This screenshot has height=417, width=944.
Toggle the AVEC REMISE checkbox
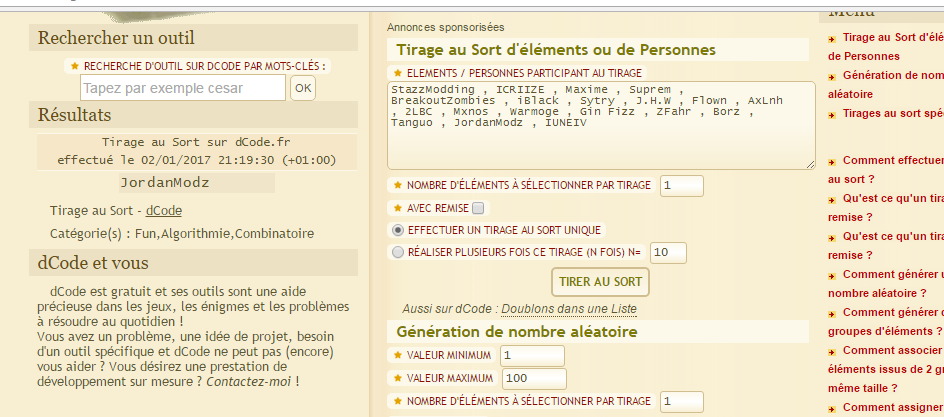point(478,208)
